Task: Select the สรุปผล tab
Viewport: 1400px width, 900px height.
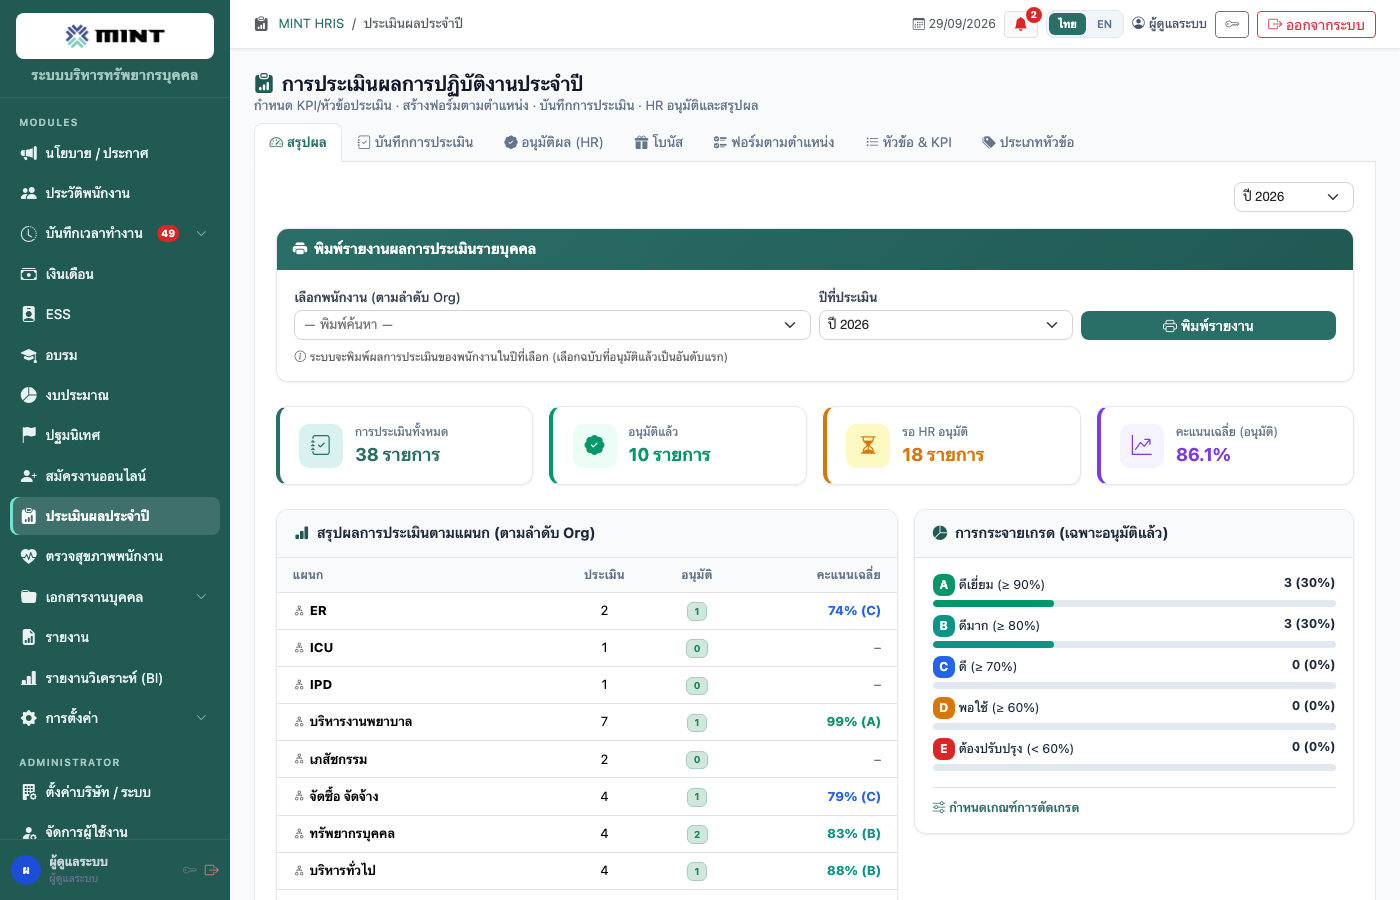Action: 298,143
